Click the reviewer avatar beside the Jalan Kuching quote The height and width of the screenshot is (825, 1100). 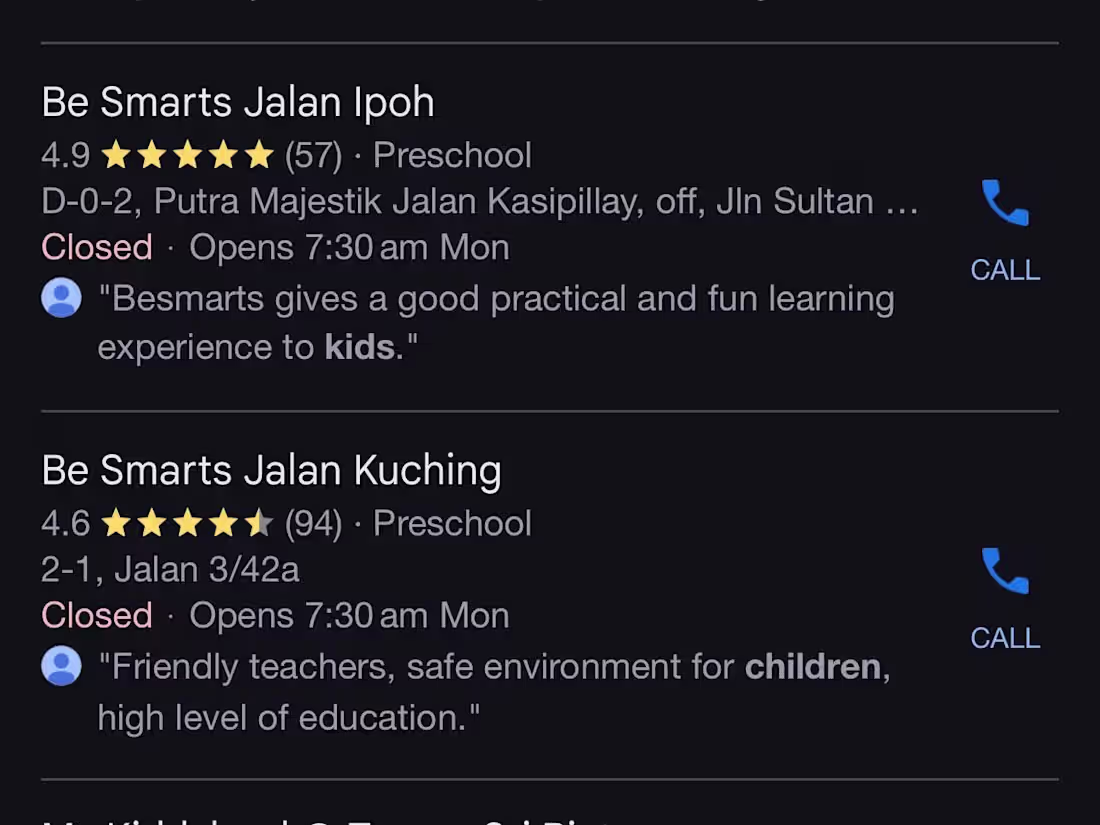(x=61, y=665)
